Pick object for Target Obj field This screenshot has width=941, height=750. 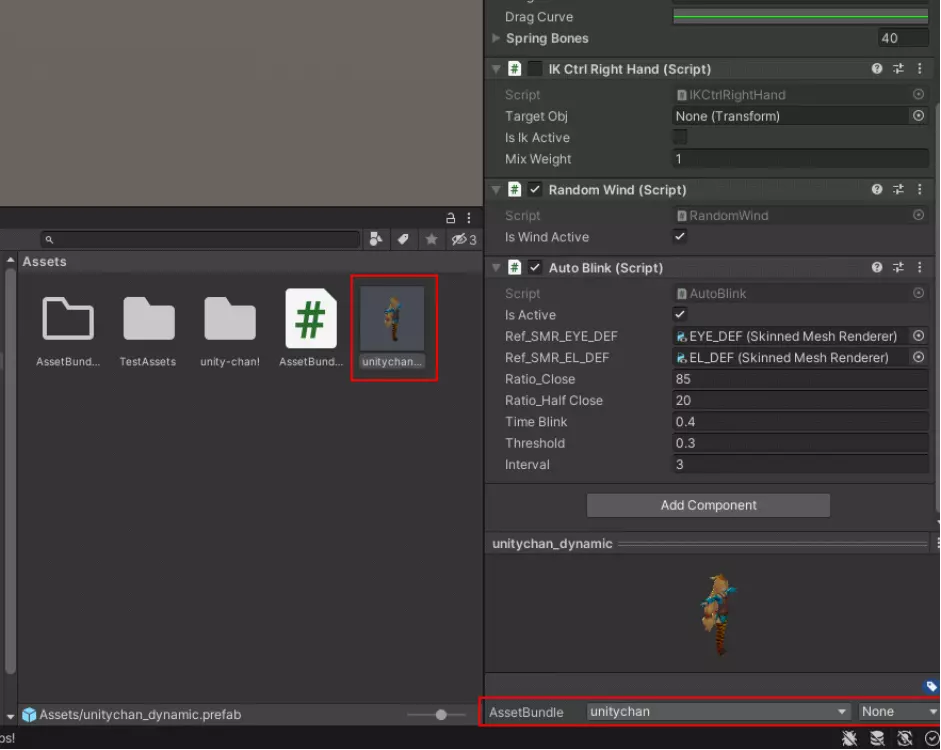pos(918,116)
